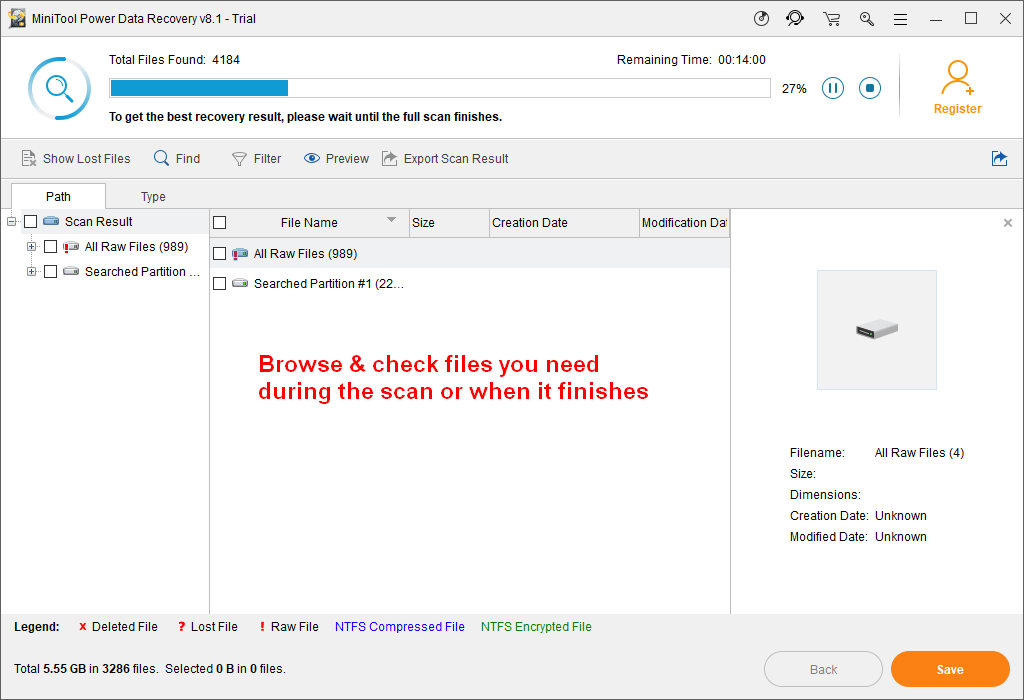
Task: Pause the running scan
Action: tap(833, 88)
